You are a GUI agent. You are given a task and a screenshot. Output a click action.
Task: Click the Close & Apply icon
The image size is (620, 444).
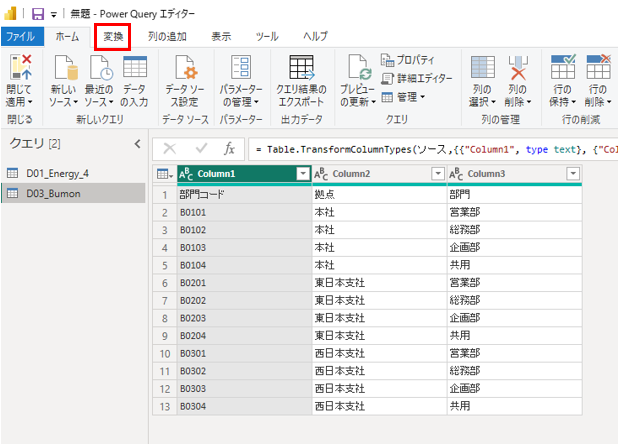pos(21,67)
